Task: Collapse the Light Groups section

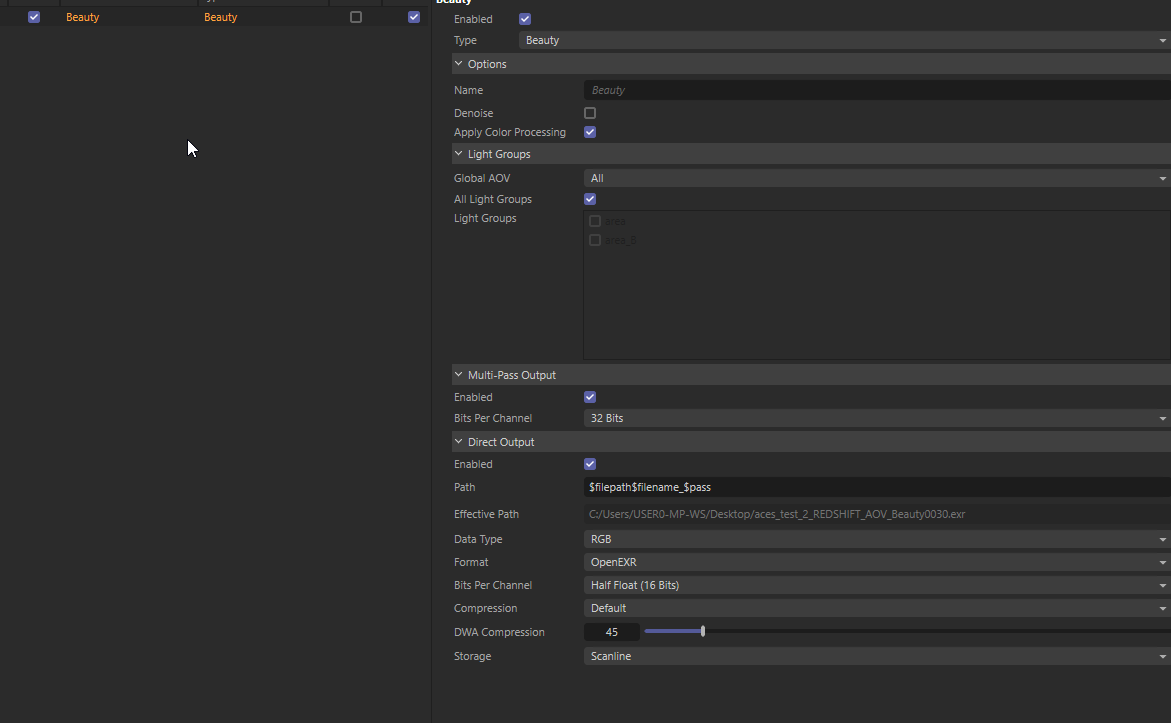Action: coord(459,153)
